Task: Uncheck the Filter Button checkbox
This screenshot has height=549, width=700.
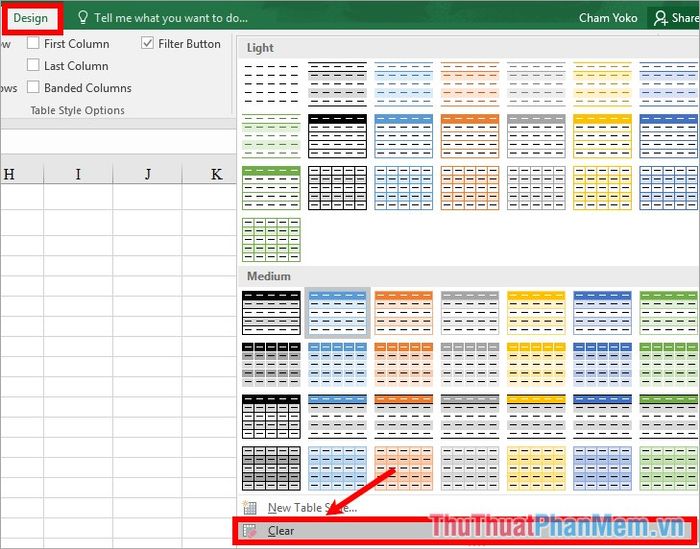Action: pos(148,44)
